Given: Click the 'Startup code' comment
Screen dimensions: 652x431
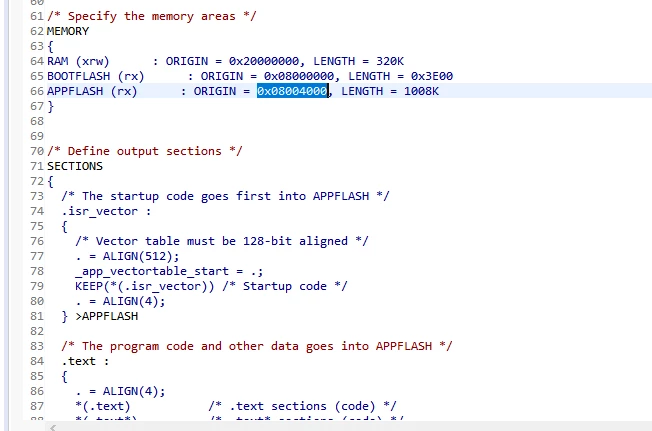Looking at the screenshot, I should pos(285,286).
